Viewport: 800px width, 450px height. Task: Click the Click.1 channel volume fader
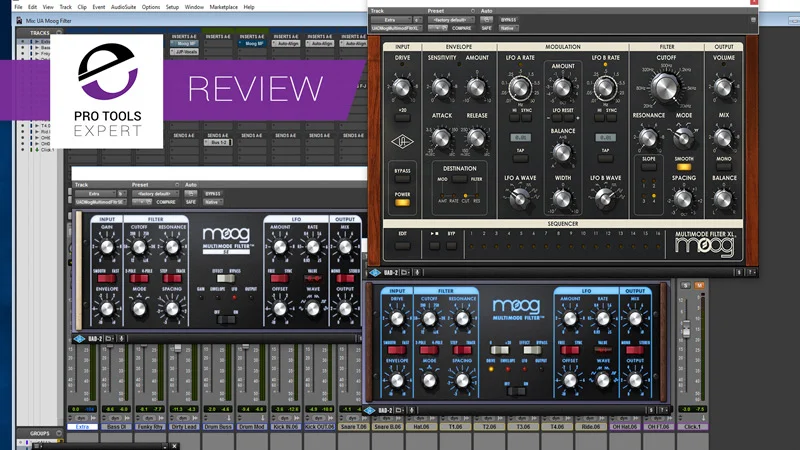click(686, 329)
